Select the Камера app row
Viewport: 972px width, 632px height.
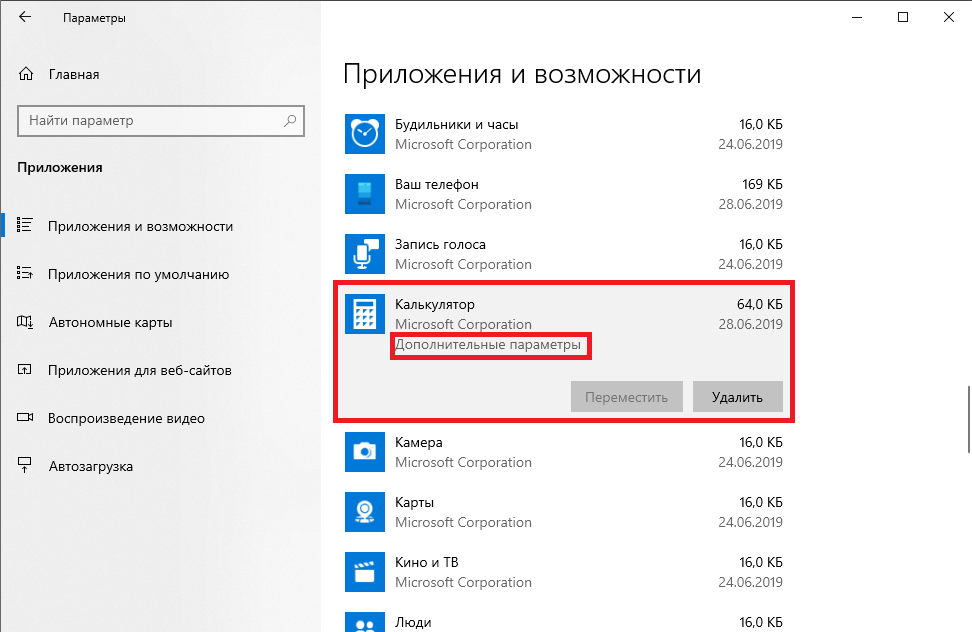pos(563,452)
